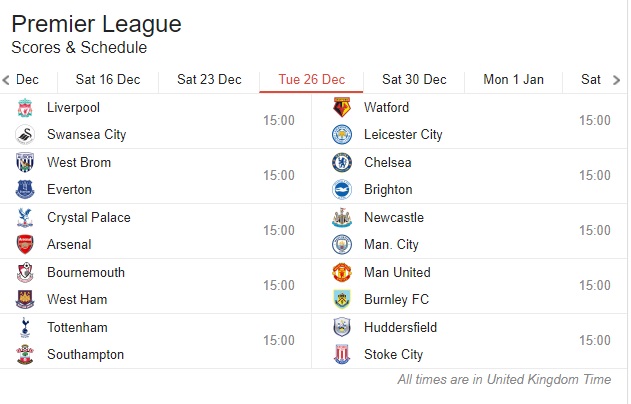631x404 pixels.
Task: Click the Watford club badge
Action: coord(342,107)
